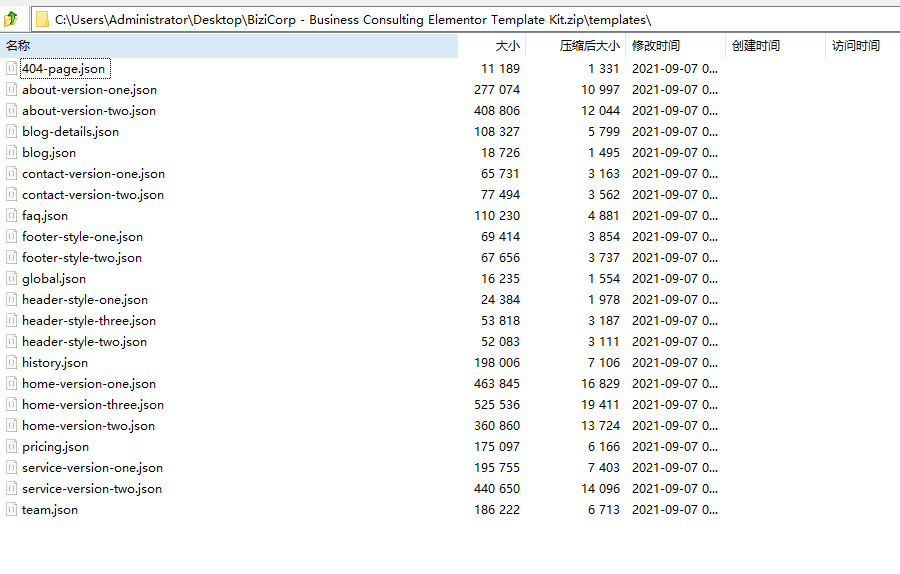The image size is (900, 574).
Task: Click the file icon beside service-version-two.json
Action: (11, 489)
